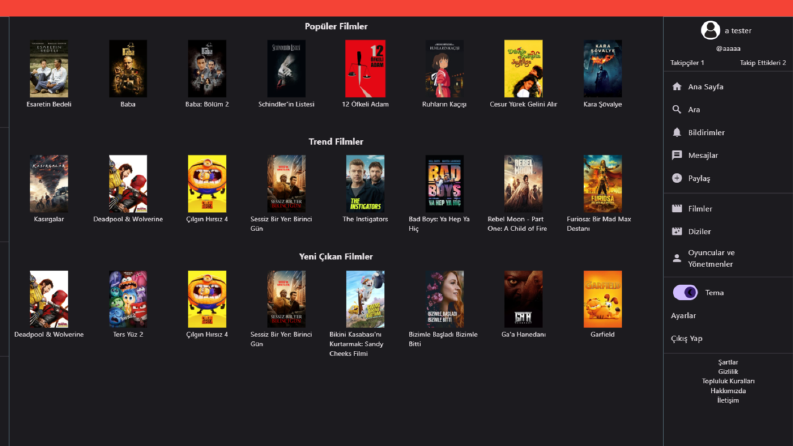This screenshot has width=793, height=446.
Task: Click the Kara Şövalye title text
Action: [x=602, y=104]
